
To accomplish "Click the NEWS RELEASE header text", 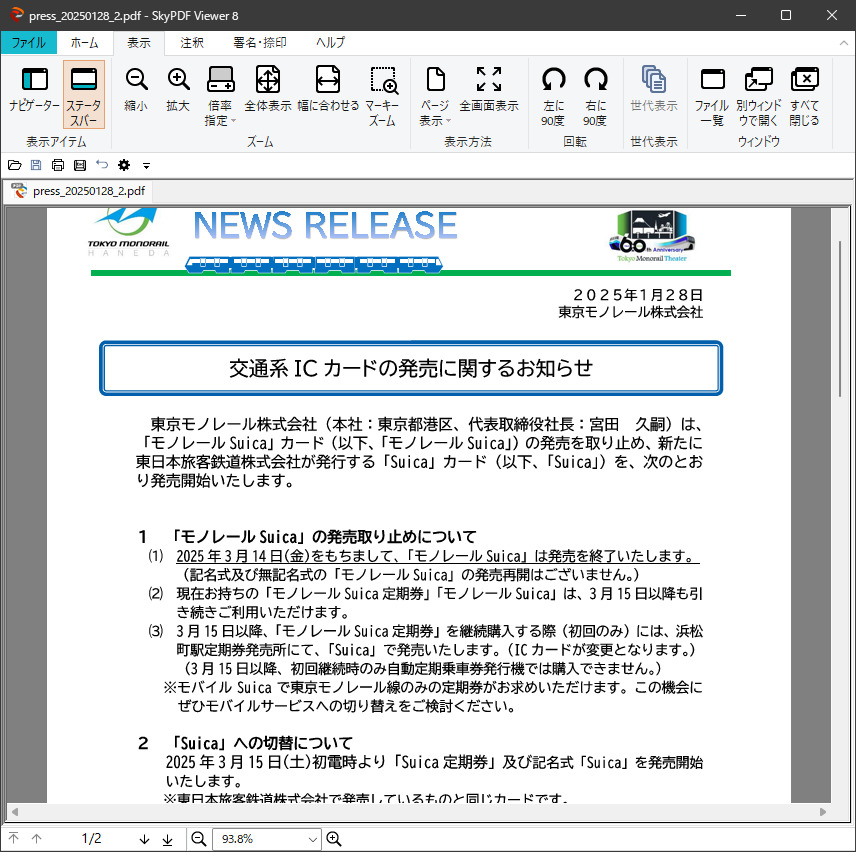I will pyautogui.click(x=325, y=225).
